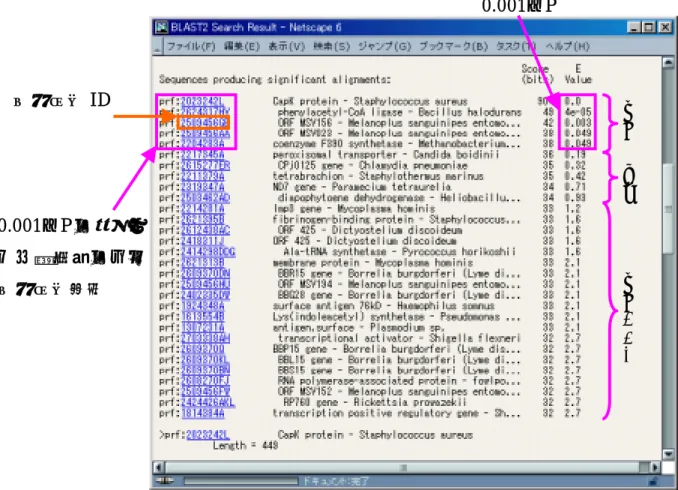This screenshot has height=490, width=678.
Task: Open prf link for CPj0125 gene row
Action: (x=205, y=166)
